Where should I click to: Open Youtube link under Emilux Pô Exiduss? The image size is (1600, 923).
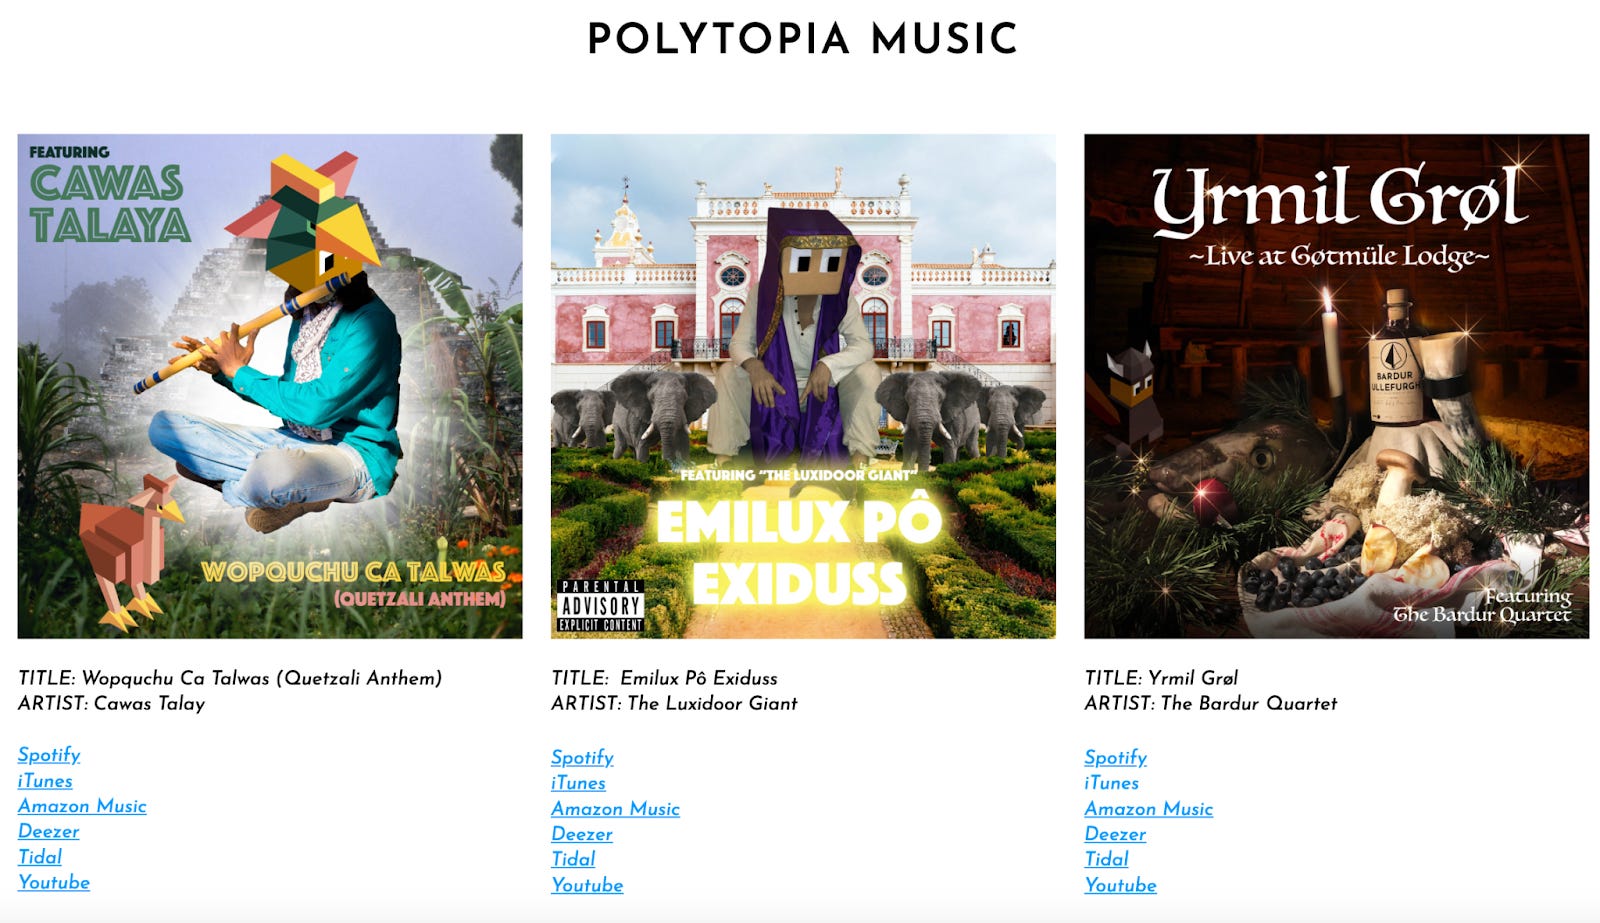(587, 885)
